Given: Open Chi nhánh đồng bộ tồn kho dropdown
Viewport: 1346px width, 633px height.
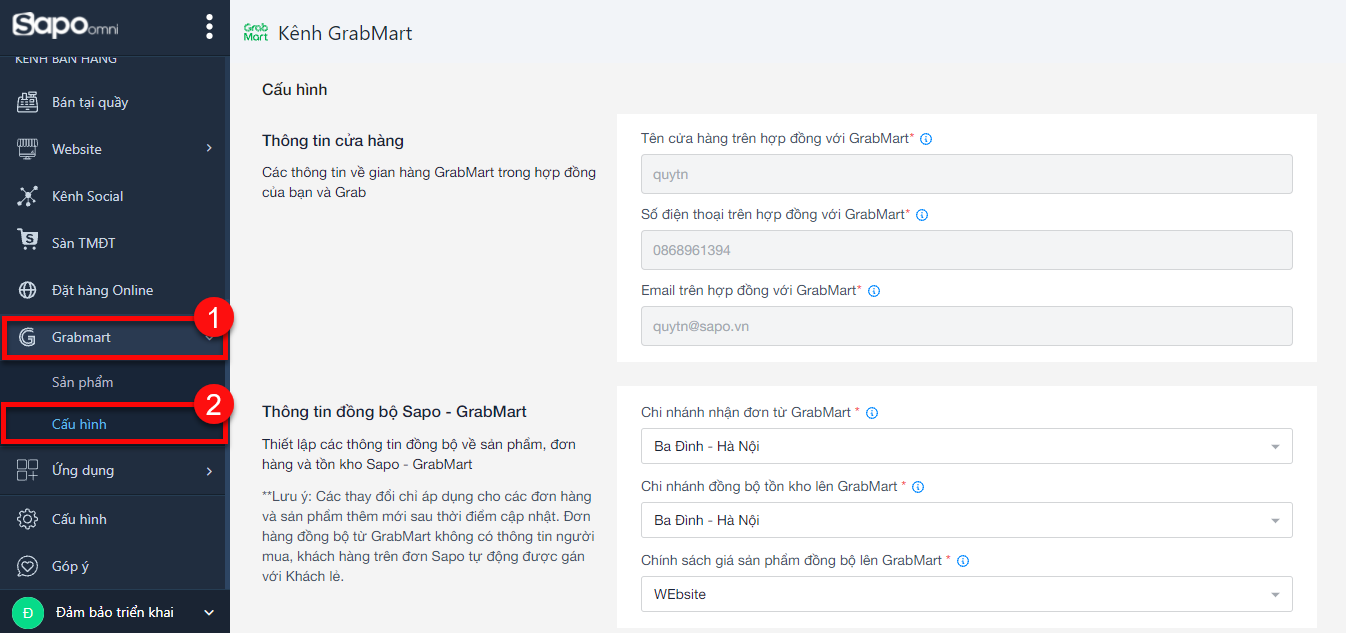Looking at the screenshot, I should [966, 520].
